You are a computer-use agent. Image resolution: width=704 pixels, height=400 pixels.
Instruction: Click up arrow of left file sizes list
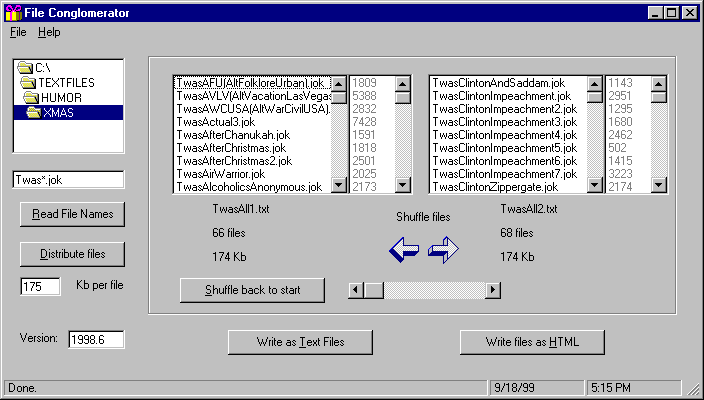pyautogui.click(x=403, y=84)
